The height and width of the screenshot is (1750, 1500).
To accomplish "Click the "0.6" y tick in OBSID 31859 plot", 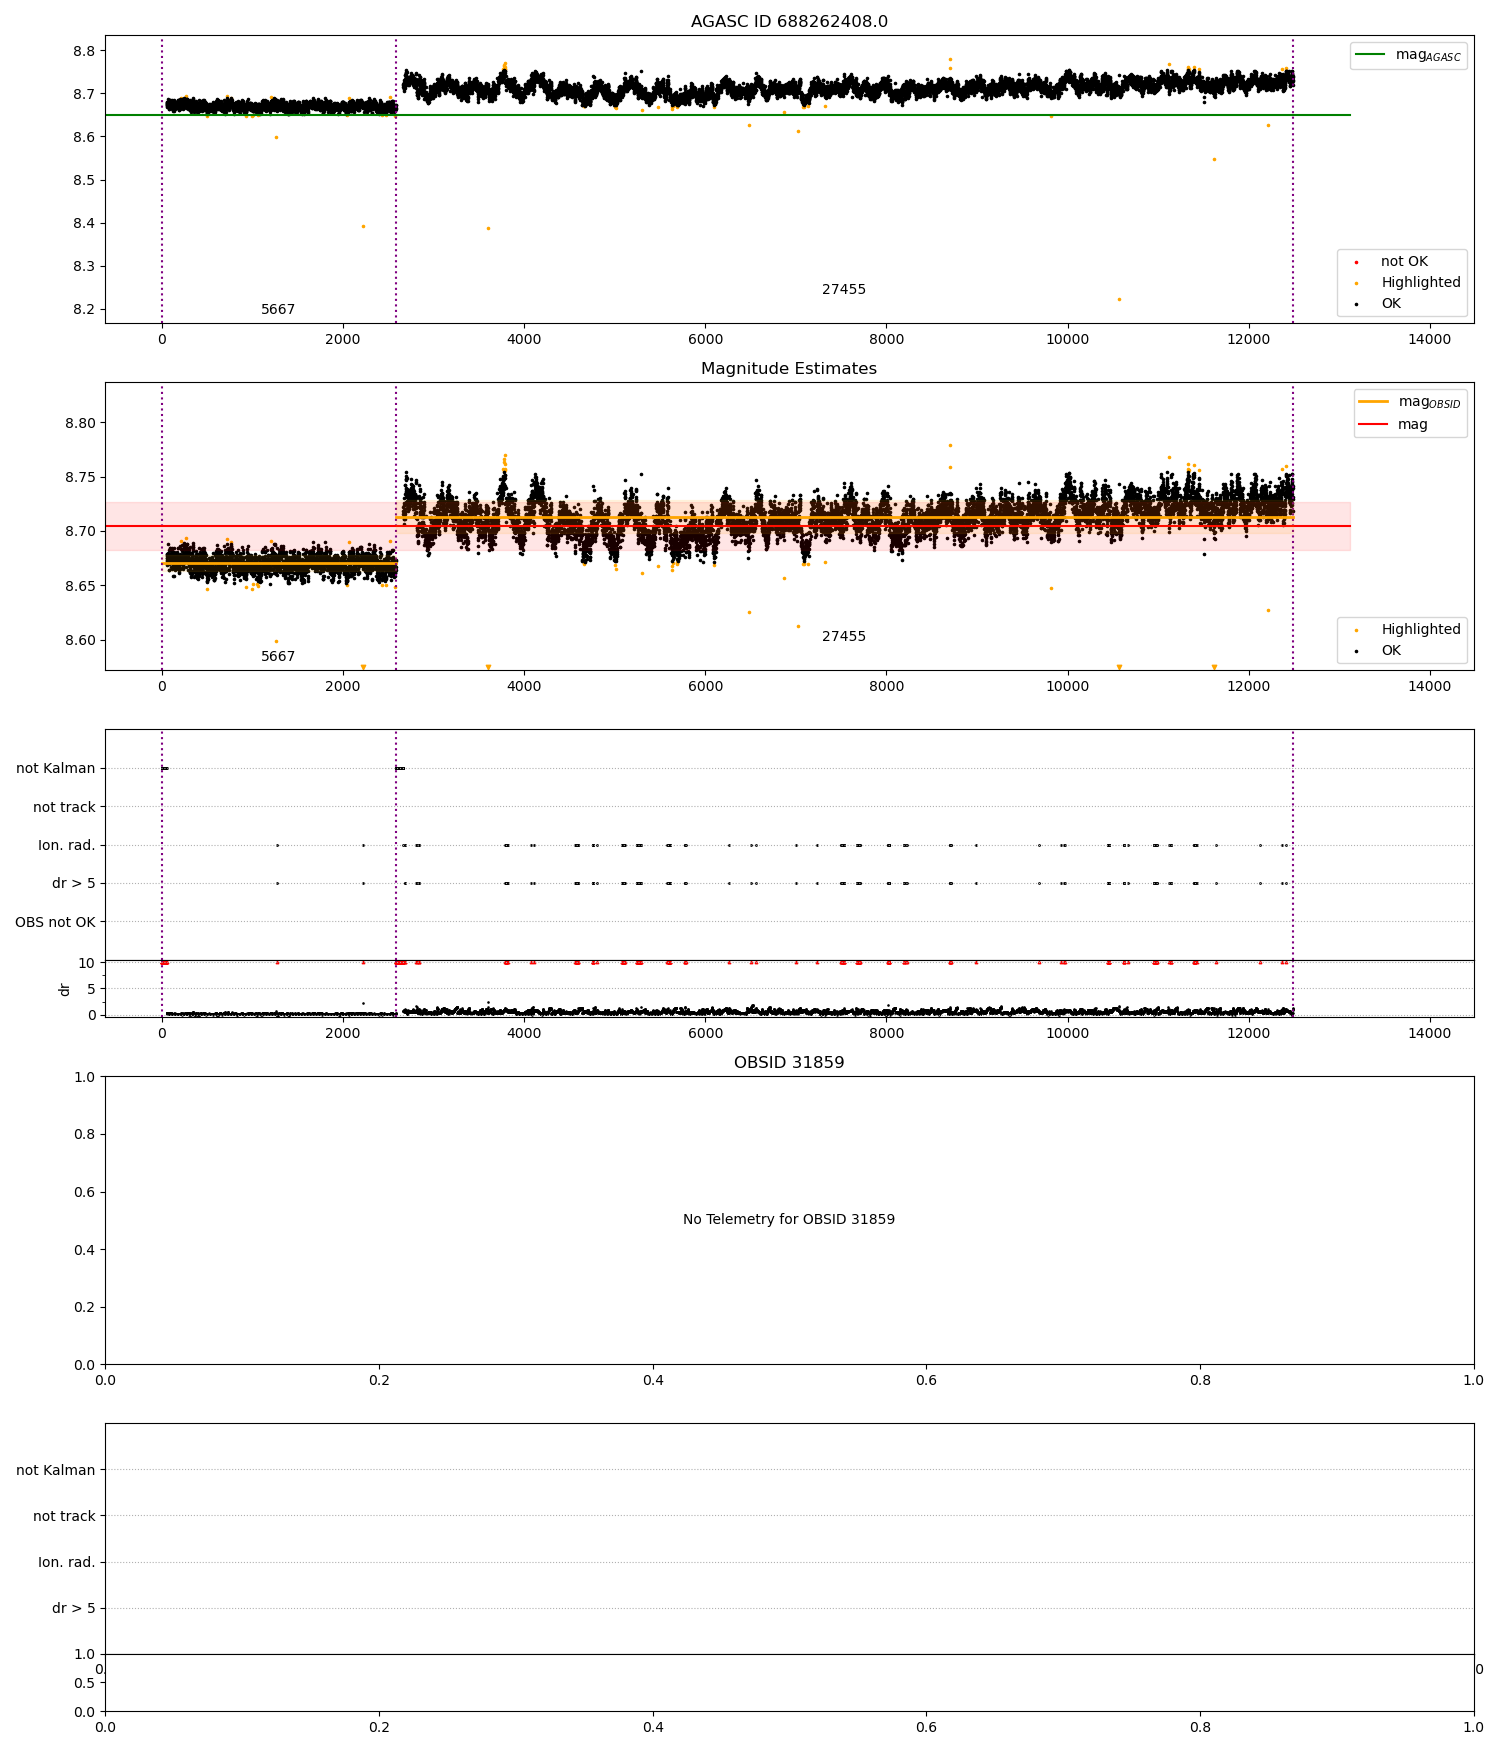I will pos(84,1192).
